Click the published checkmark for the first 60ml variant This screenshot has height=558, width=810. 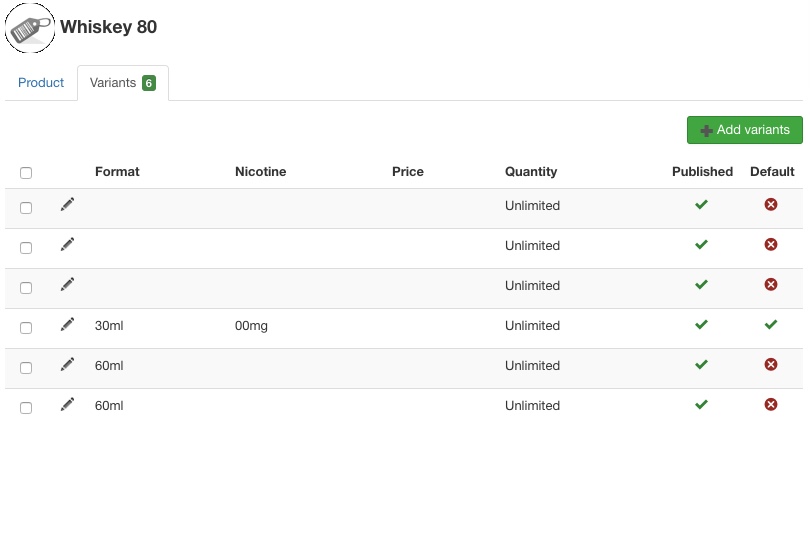pos(701,365)
